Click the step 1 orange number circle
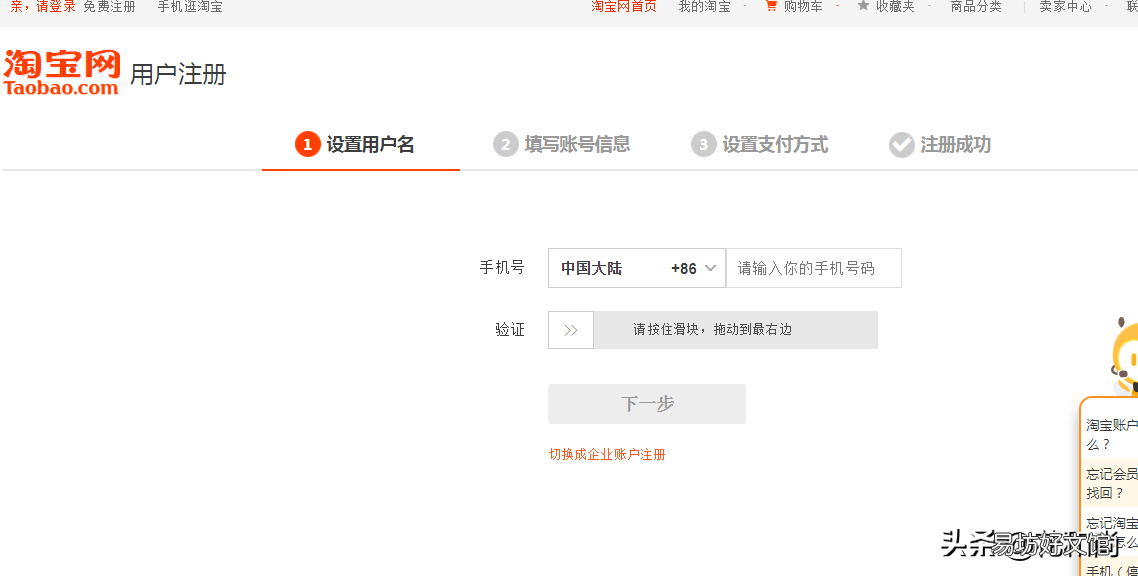1138x576 pixels. [x=308, y=144]
